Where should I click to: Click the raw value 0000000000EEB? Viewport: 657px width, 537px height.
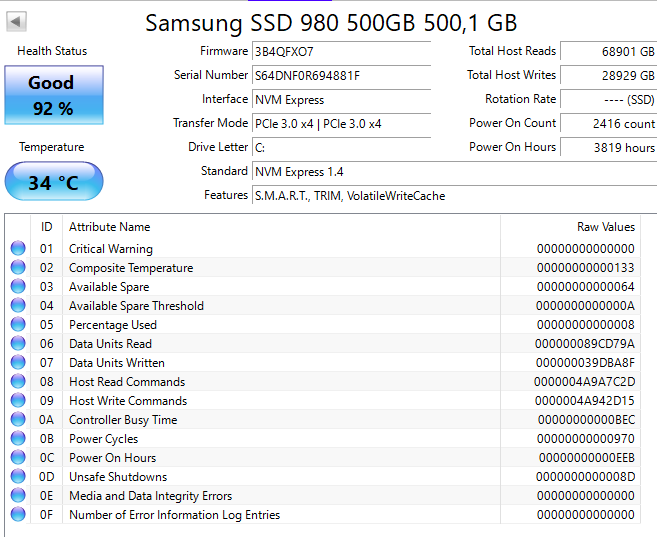(x=587, y=458)
